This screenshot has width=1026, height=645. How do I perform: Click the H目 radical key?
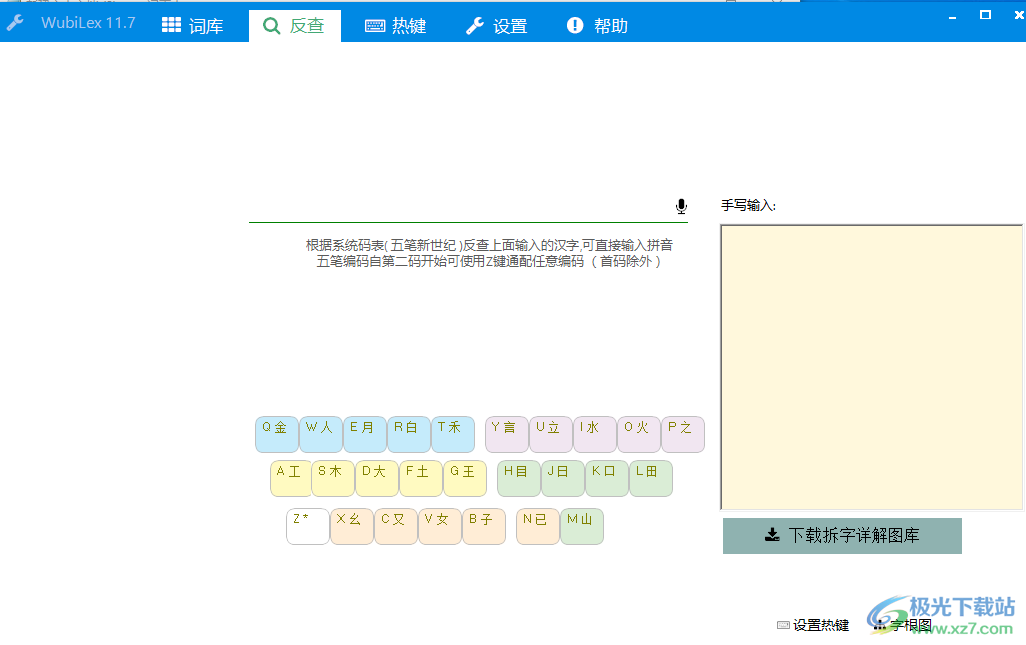[518, 478]
